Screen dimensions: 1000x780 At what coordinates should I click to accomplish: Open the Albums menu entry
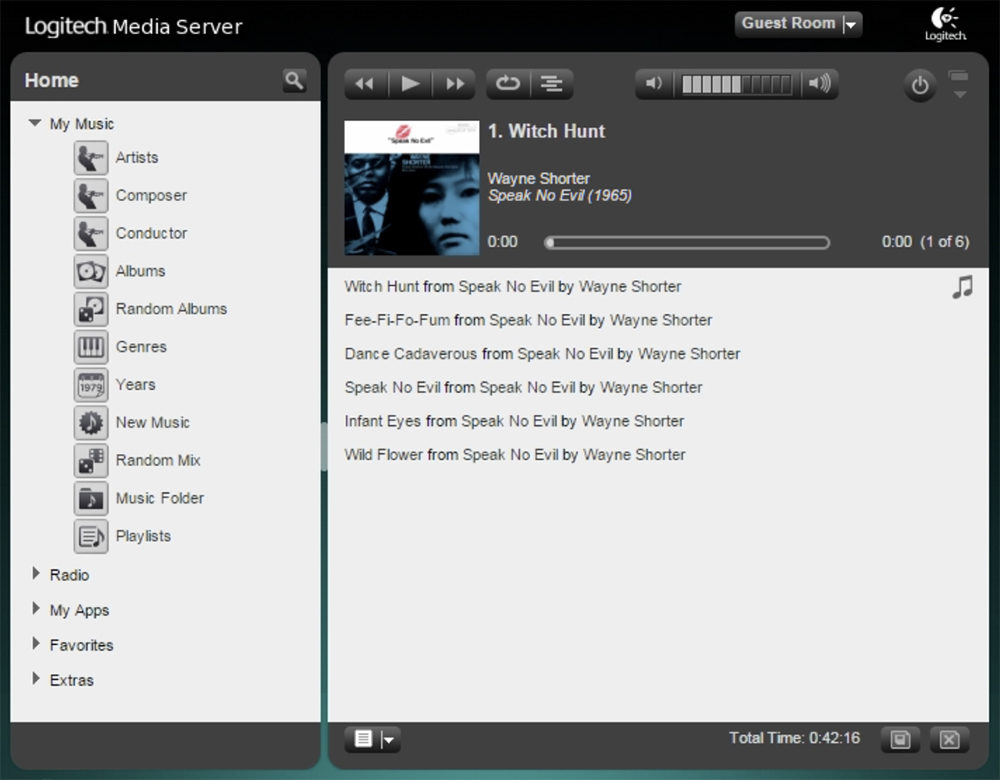coord(140,271)
